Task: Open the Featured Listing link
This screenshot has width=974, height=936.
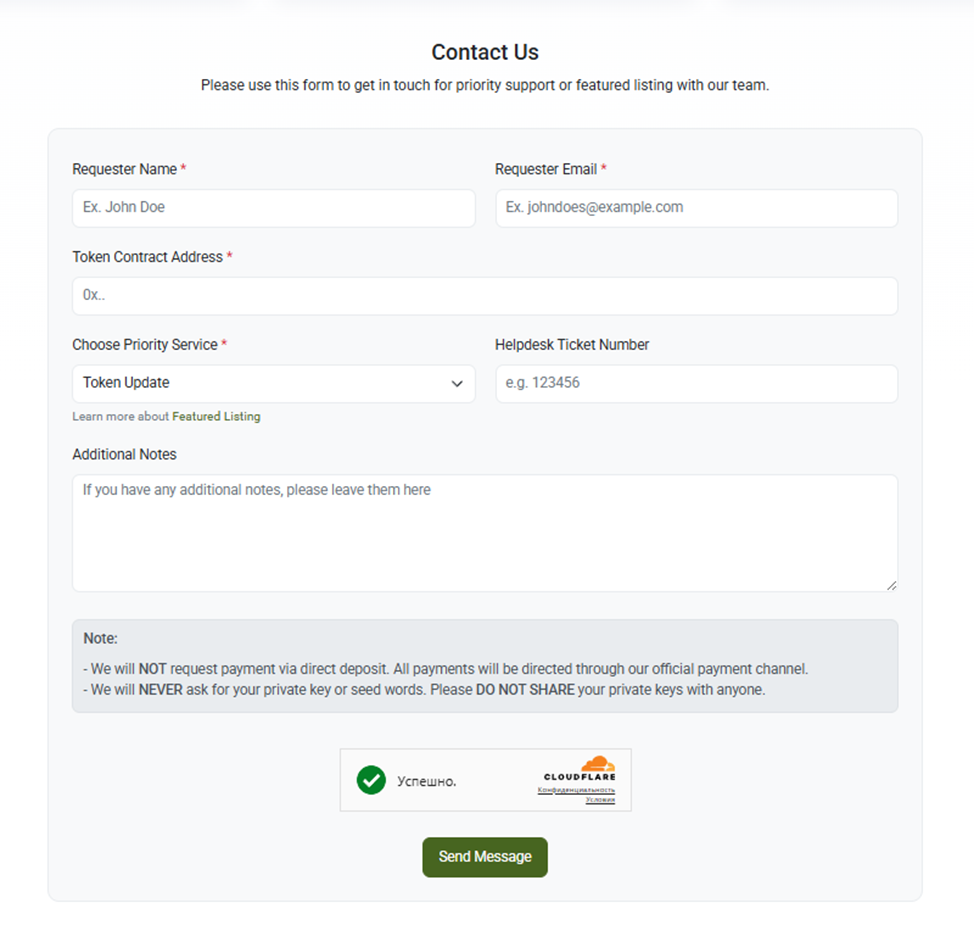Action: 216,416
